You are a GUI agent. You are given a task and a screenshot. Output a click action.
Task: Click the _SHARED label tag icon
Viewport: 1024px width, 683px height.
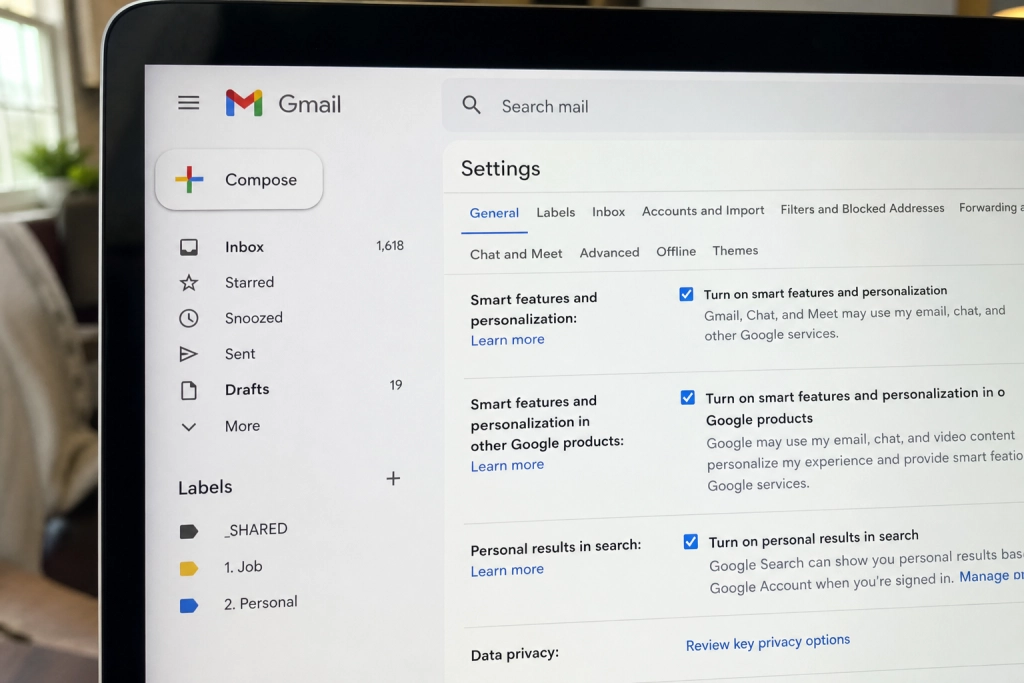(x=189, y=532)
